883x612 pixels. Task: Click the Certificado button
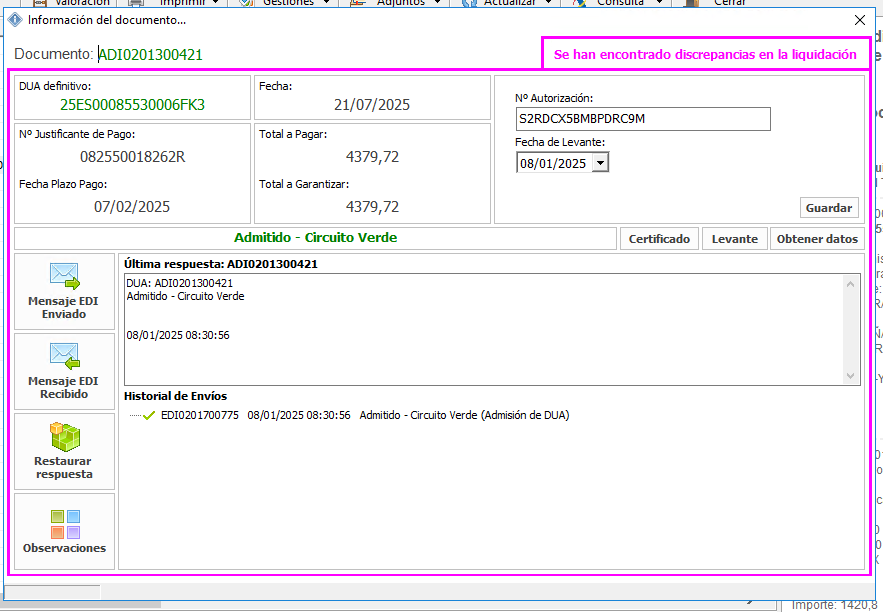coord(659,239)
